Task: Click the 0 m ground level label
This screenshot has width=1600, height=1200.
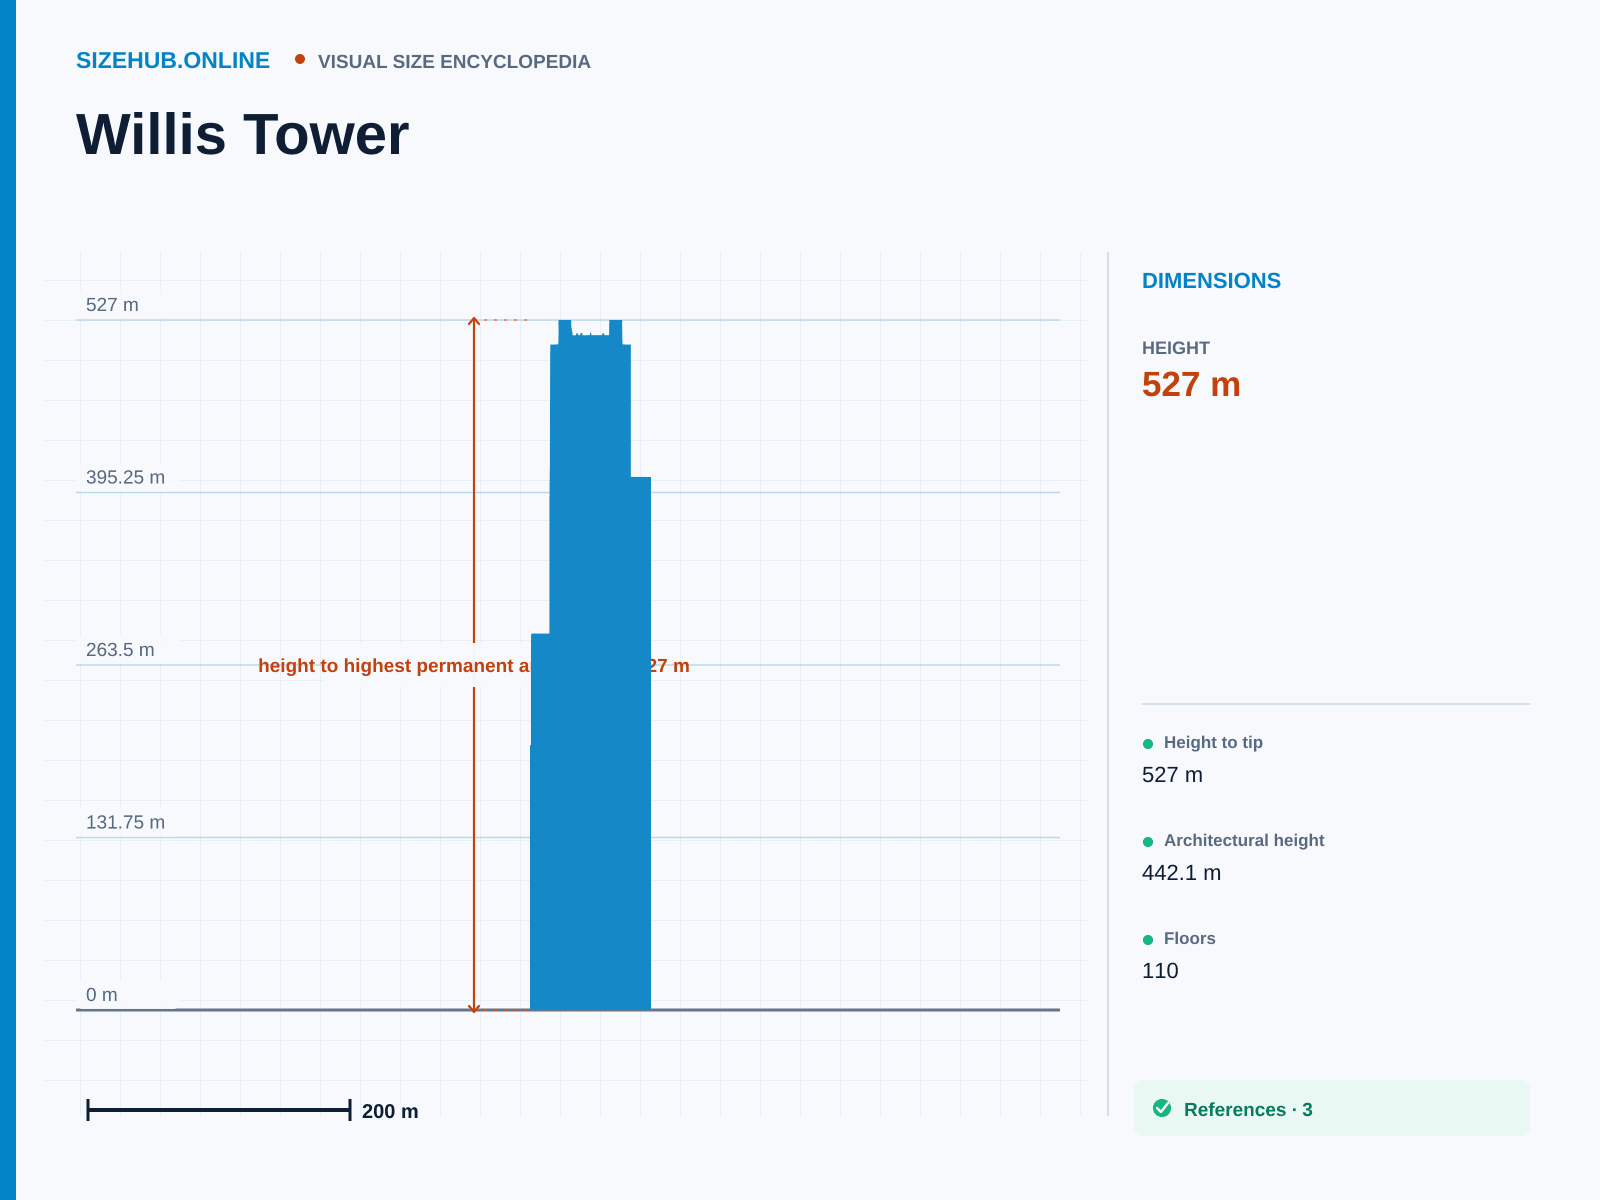Action: pos(102,995)
